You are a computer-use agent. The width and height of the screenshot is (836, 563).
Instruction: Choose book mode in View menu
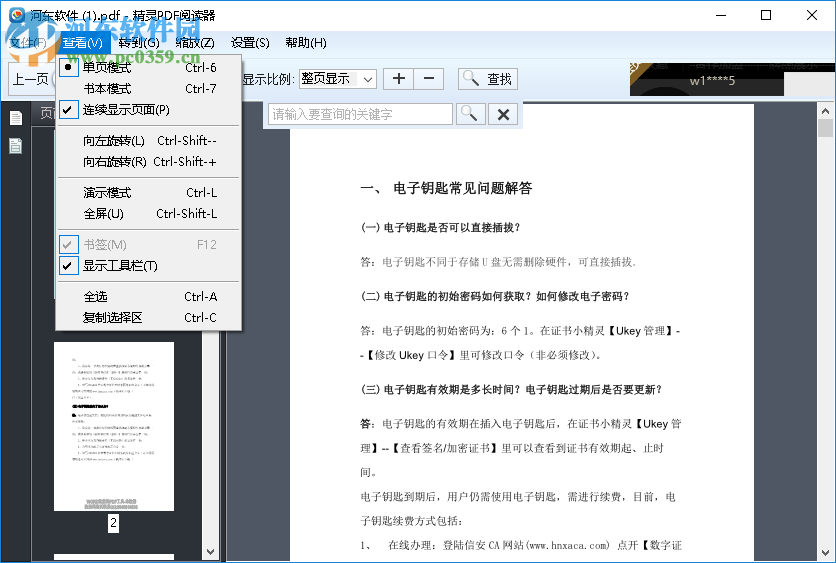pos(149,89)
